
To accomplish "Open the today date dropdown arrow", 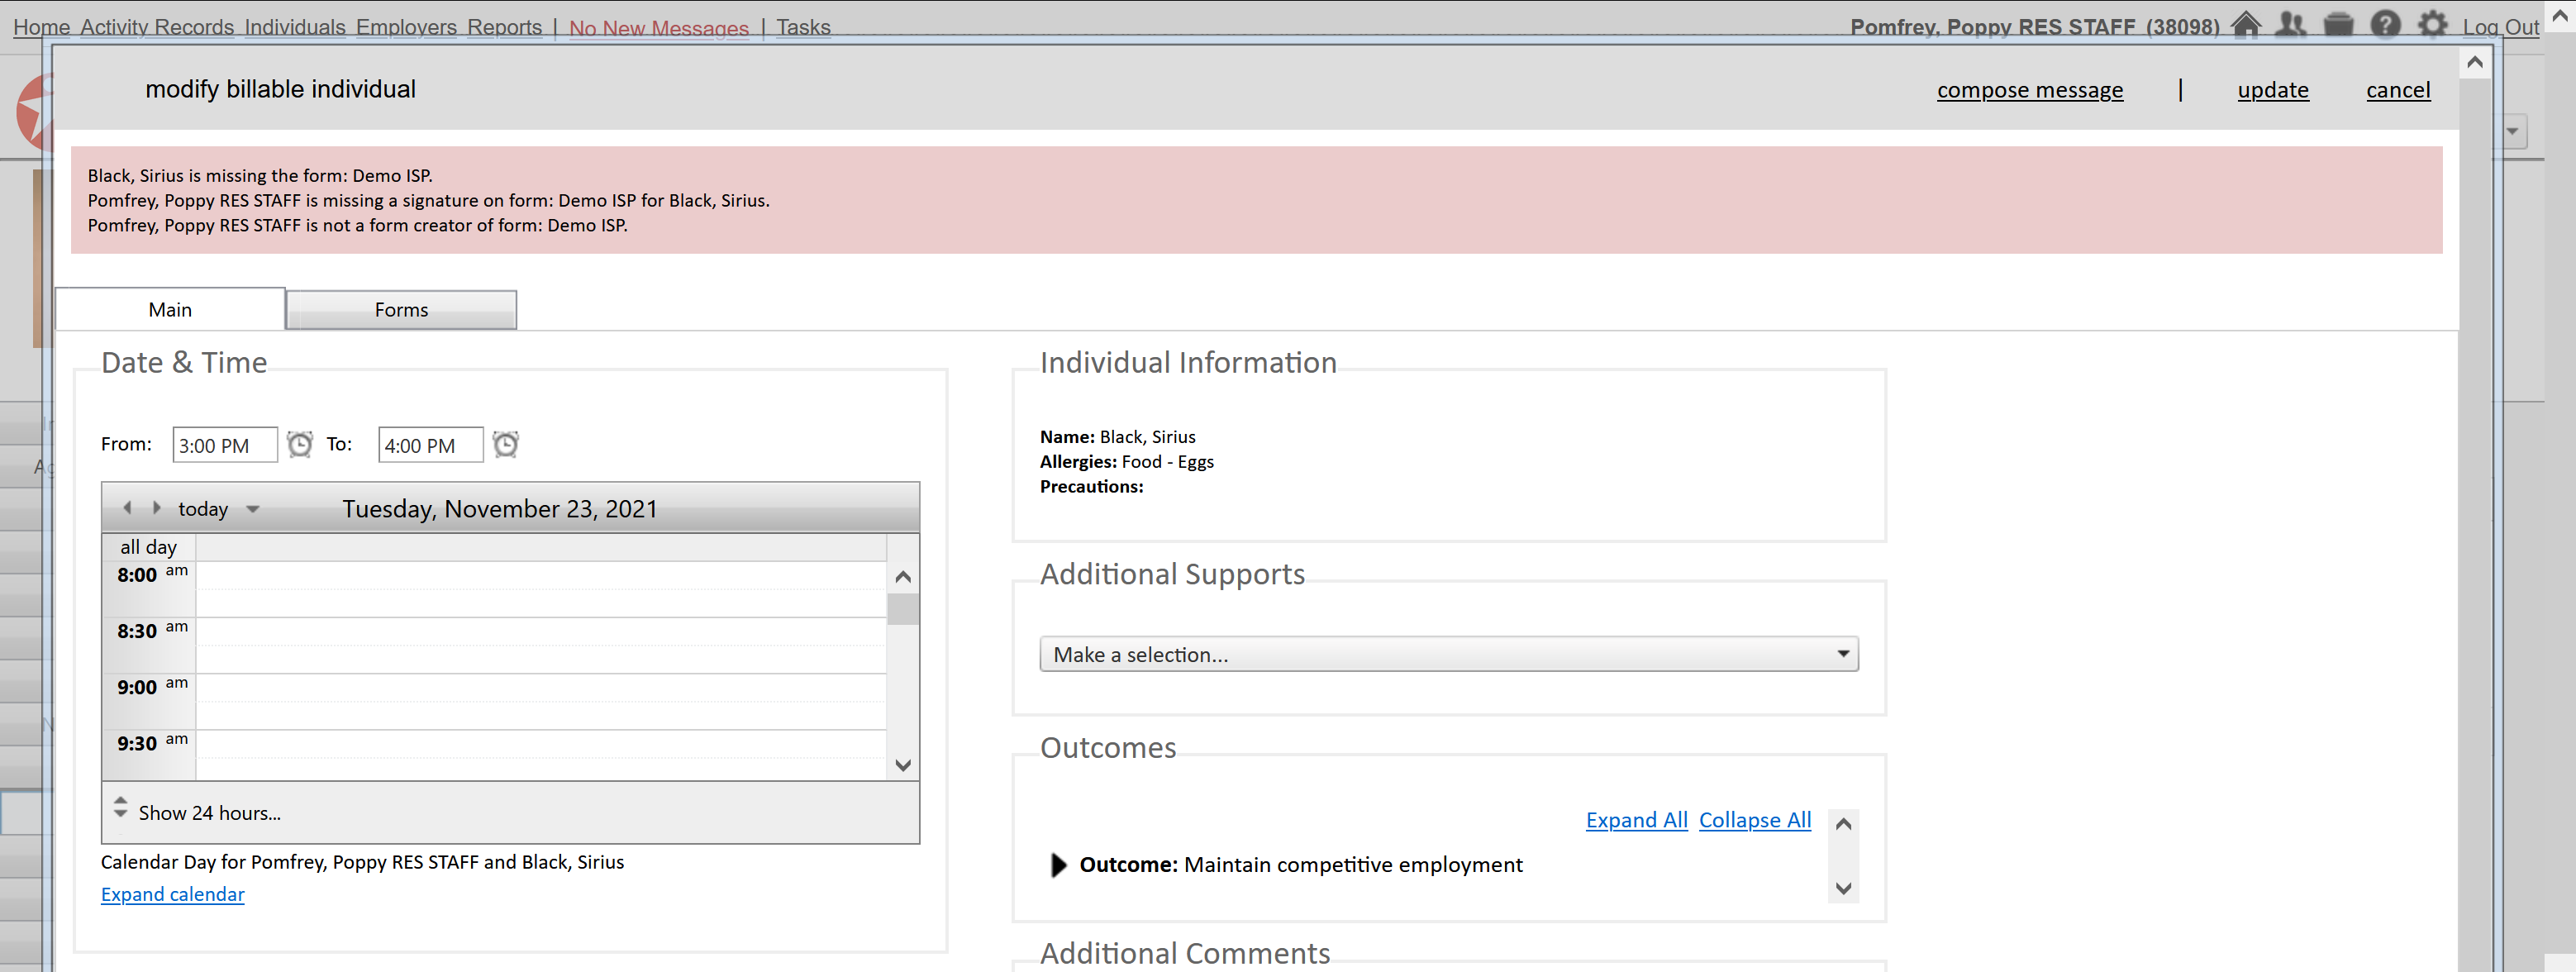I will pyautogui.click(x=253, y=509).
